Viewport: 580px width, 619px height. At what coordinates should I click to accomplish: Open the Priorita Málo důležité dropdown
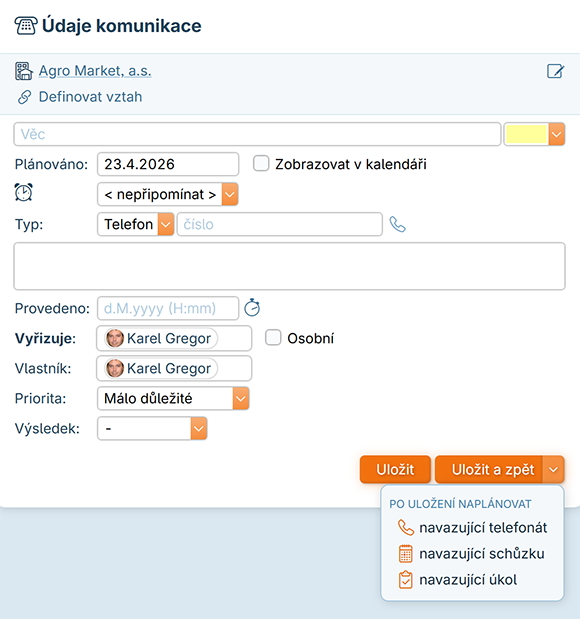click(173, 398)
